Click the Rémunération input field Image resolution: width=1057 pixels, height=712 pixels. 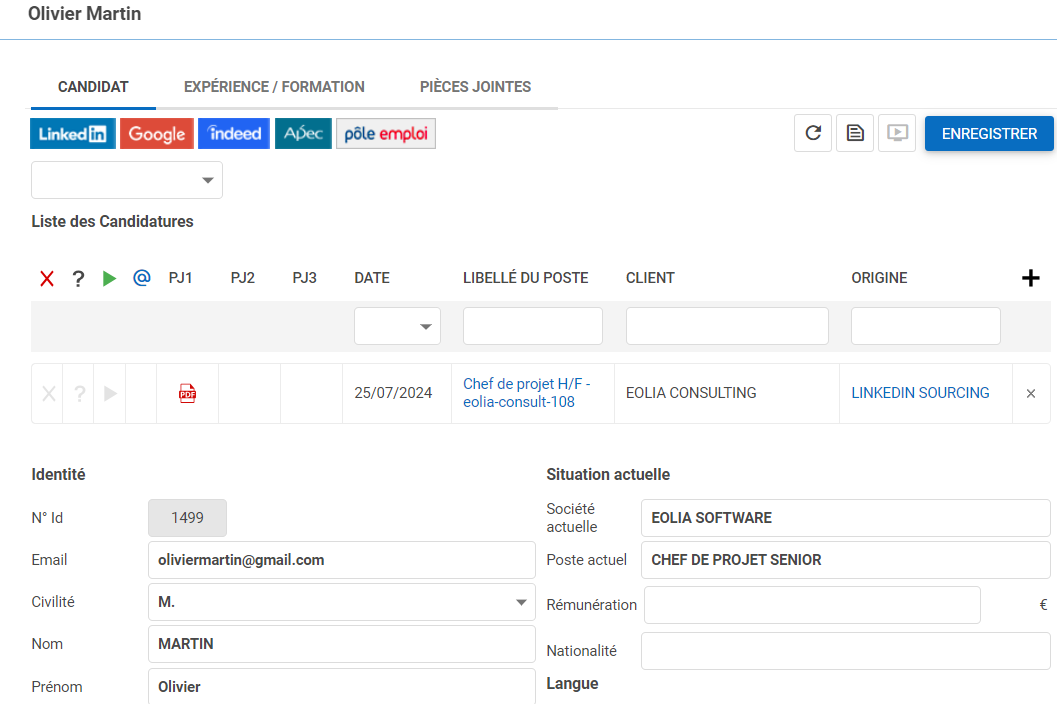811,605
